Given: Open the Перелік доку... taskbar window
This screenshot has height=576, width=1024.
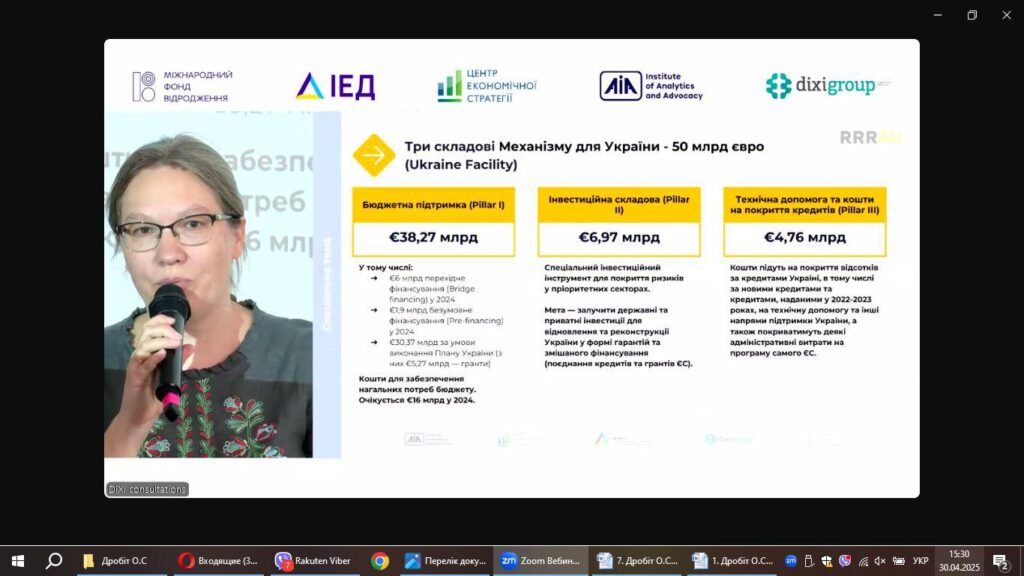Looking at the screenshot, I should [445, 561].
